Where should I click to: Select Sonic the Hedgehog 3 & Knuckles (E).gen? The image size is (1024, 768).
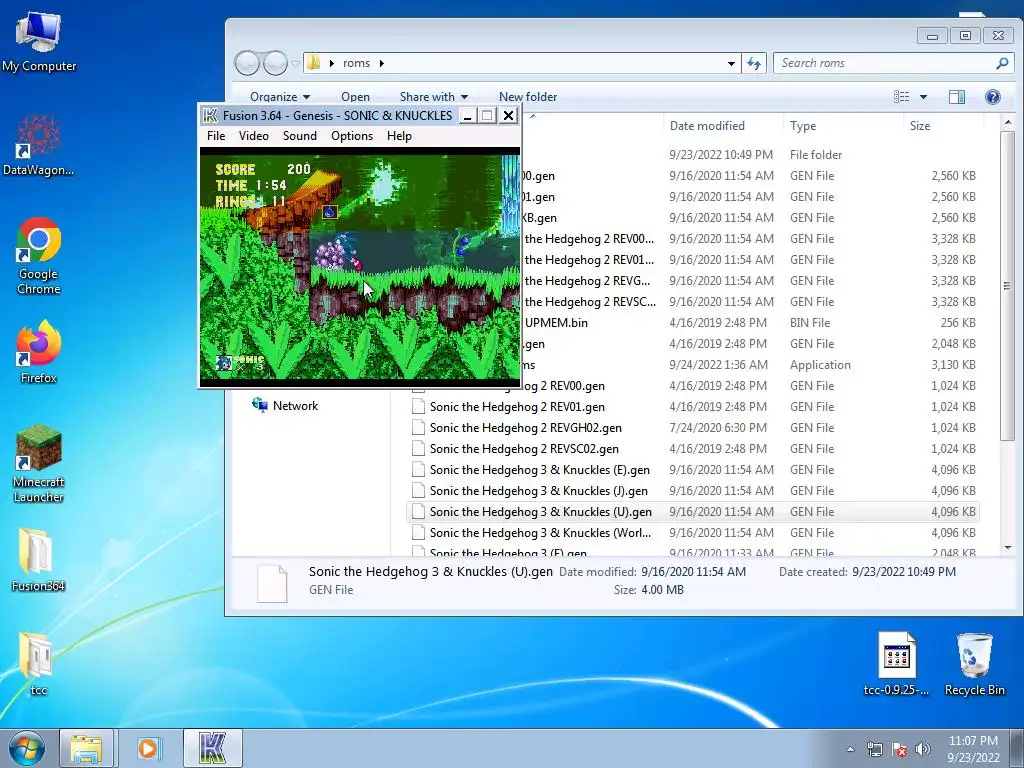click(694, 470)
